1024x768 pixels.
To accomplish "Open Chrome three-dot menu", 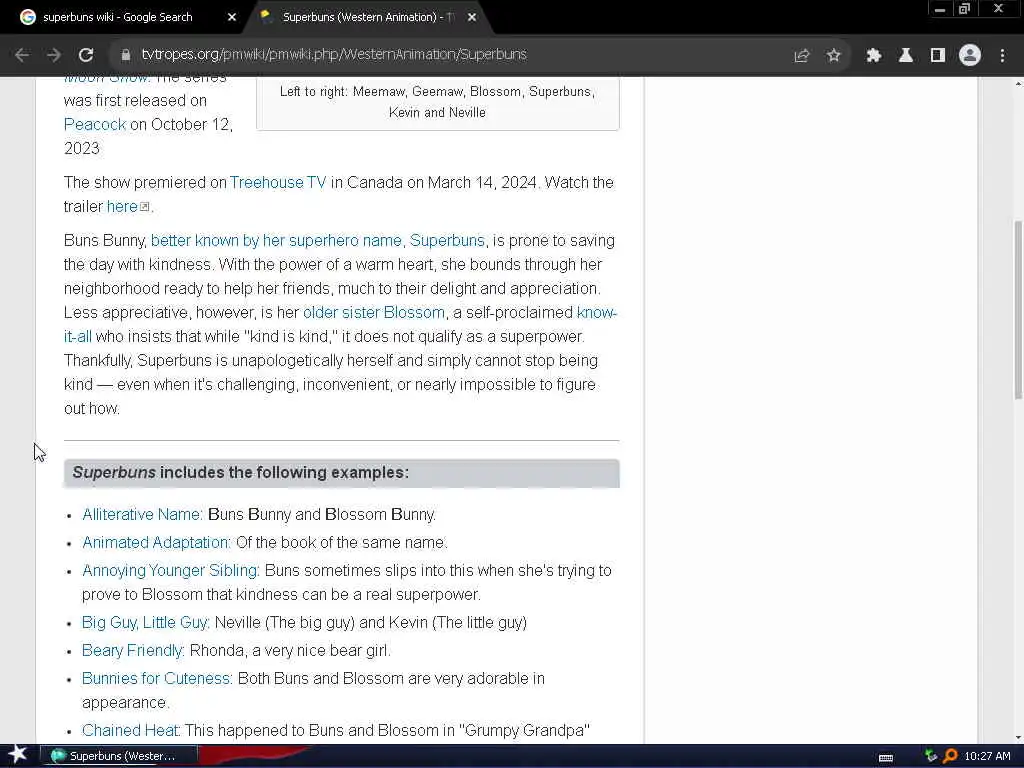I will [1002, 56].
